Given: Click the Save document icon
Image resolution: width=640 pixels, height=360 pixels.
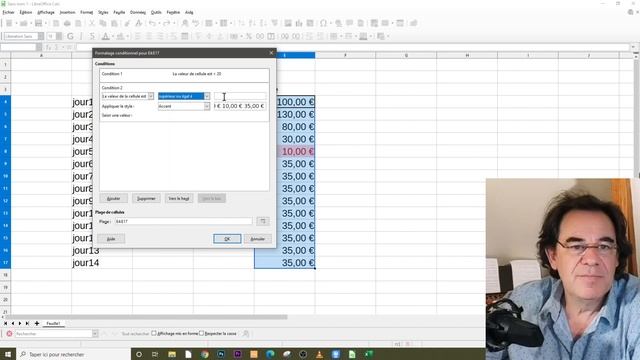Looking at the screenshot, I should coord(38,23).
